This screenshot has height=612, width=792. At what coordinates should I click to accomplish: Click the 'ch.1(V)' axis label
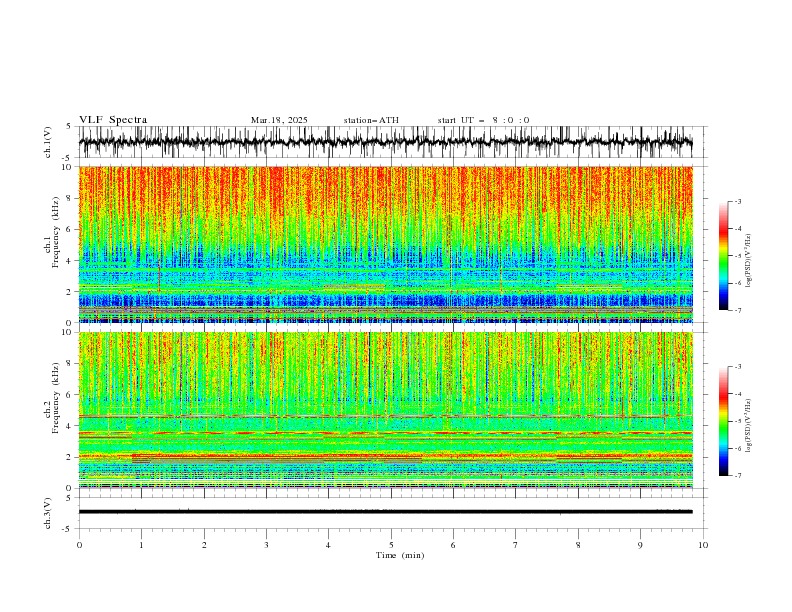[x=48, y=142]
